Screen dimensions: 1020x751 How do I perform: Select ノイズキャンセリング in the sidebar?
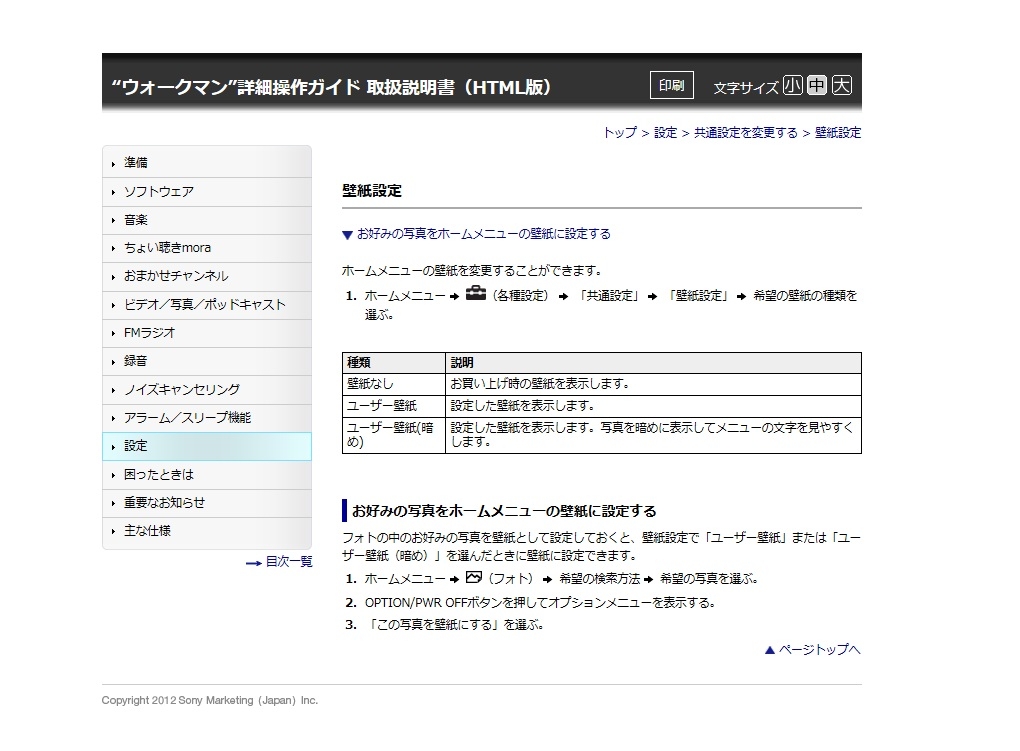pos(181,390)
